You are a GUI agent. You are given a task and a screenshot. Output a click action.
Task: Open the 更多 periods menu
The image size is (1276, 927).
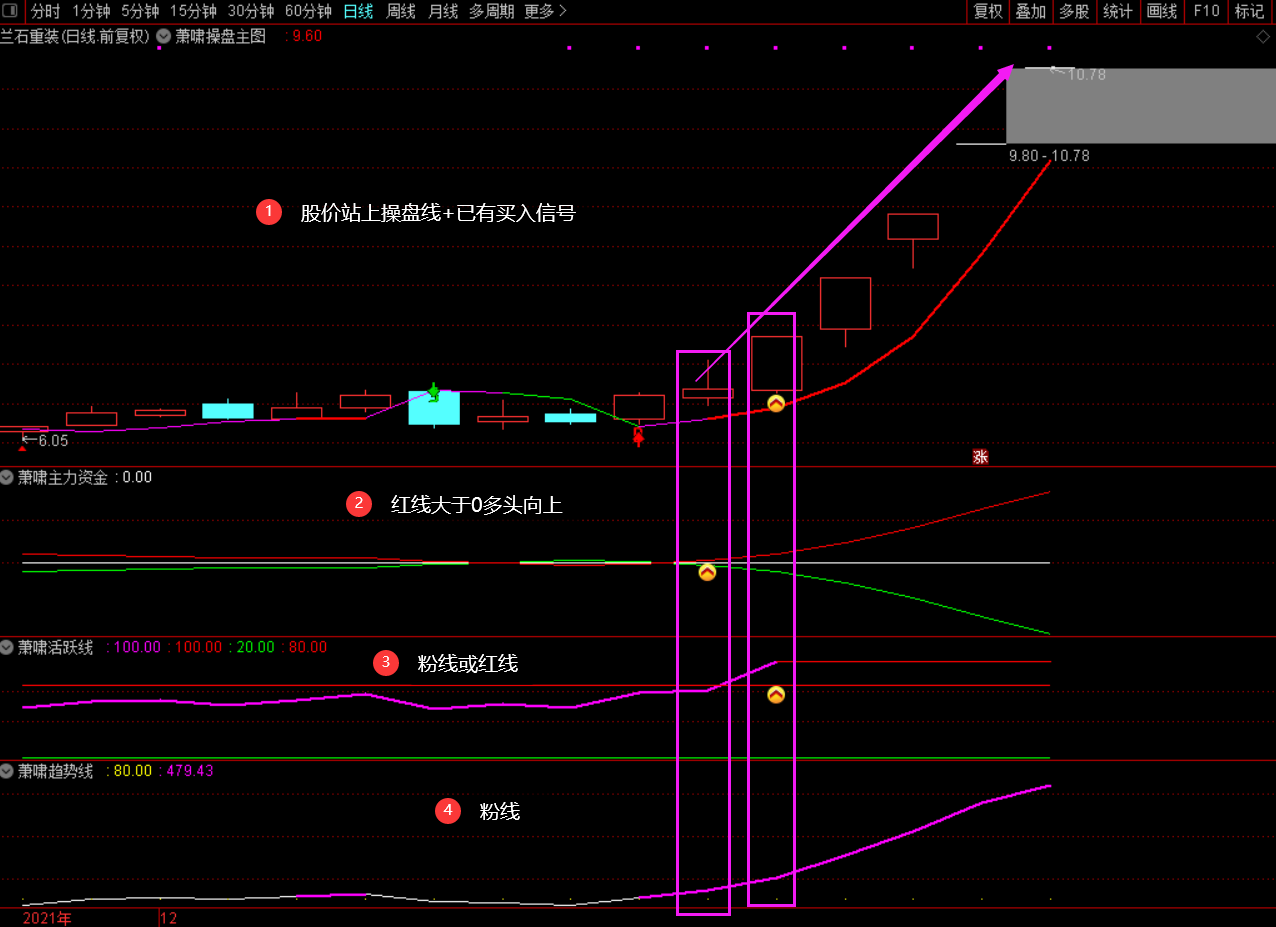pyautogui.click(x=545, y=11)
